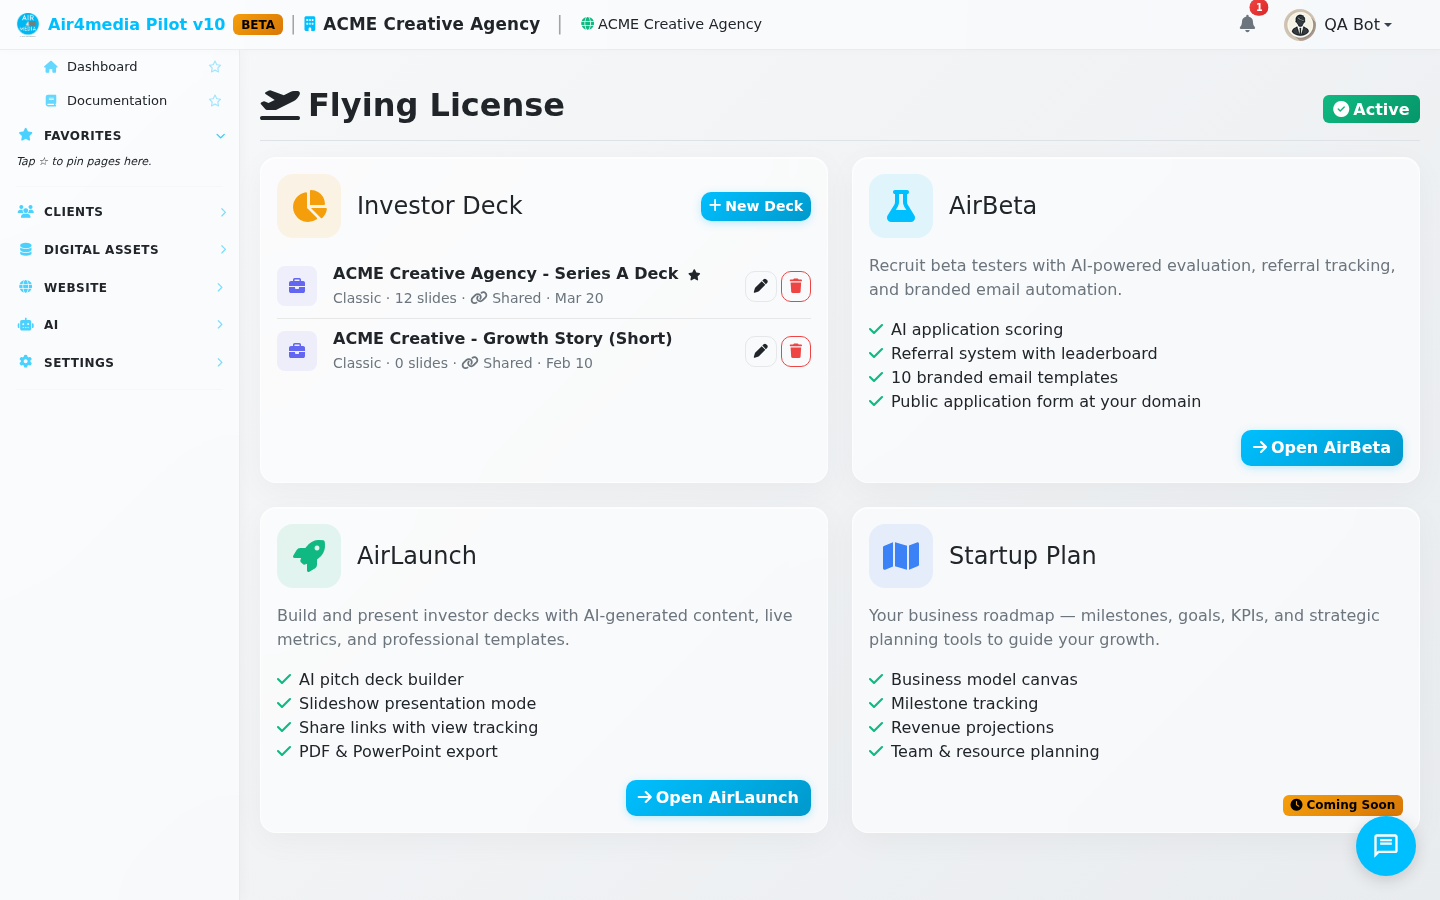
Task: Click the notification bell icon
Action: 1247,24
